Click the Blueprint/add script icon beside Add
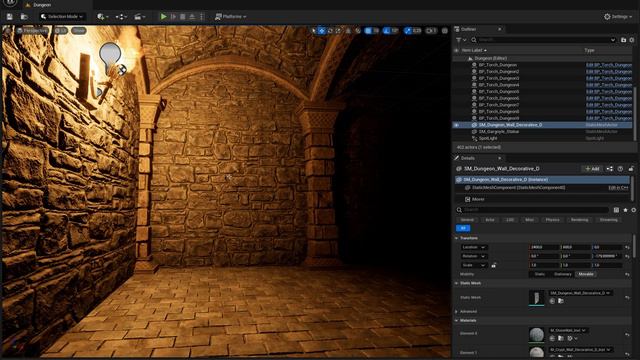The width and height of the screenshot is (640, 360). pyautogui.click(x=610, y=169)
